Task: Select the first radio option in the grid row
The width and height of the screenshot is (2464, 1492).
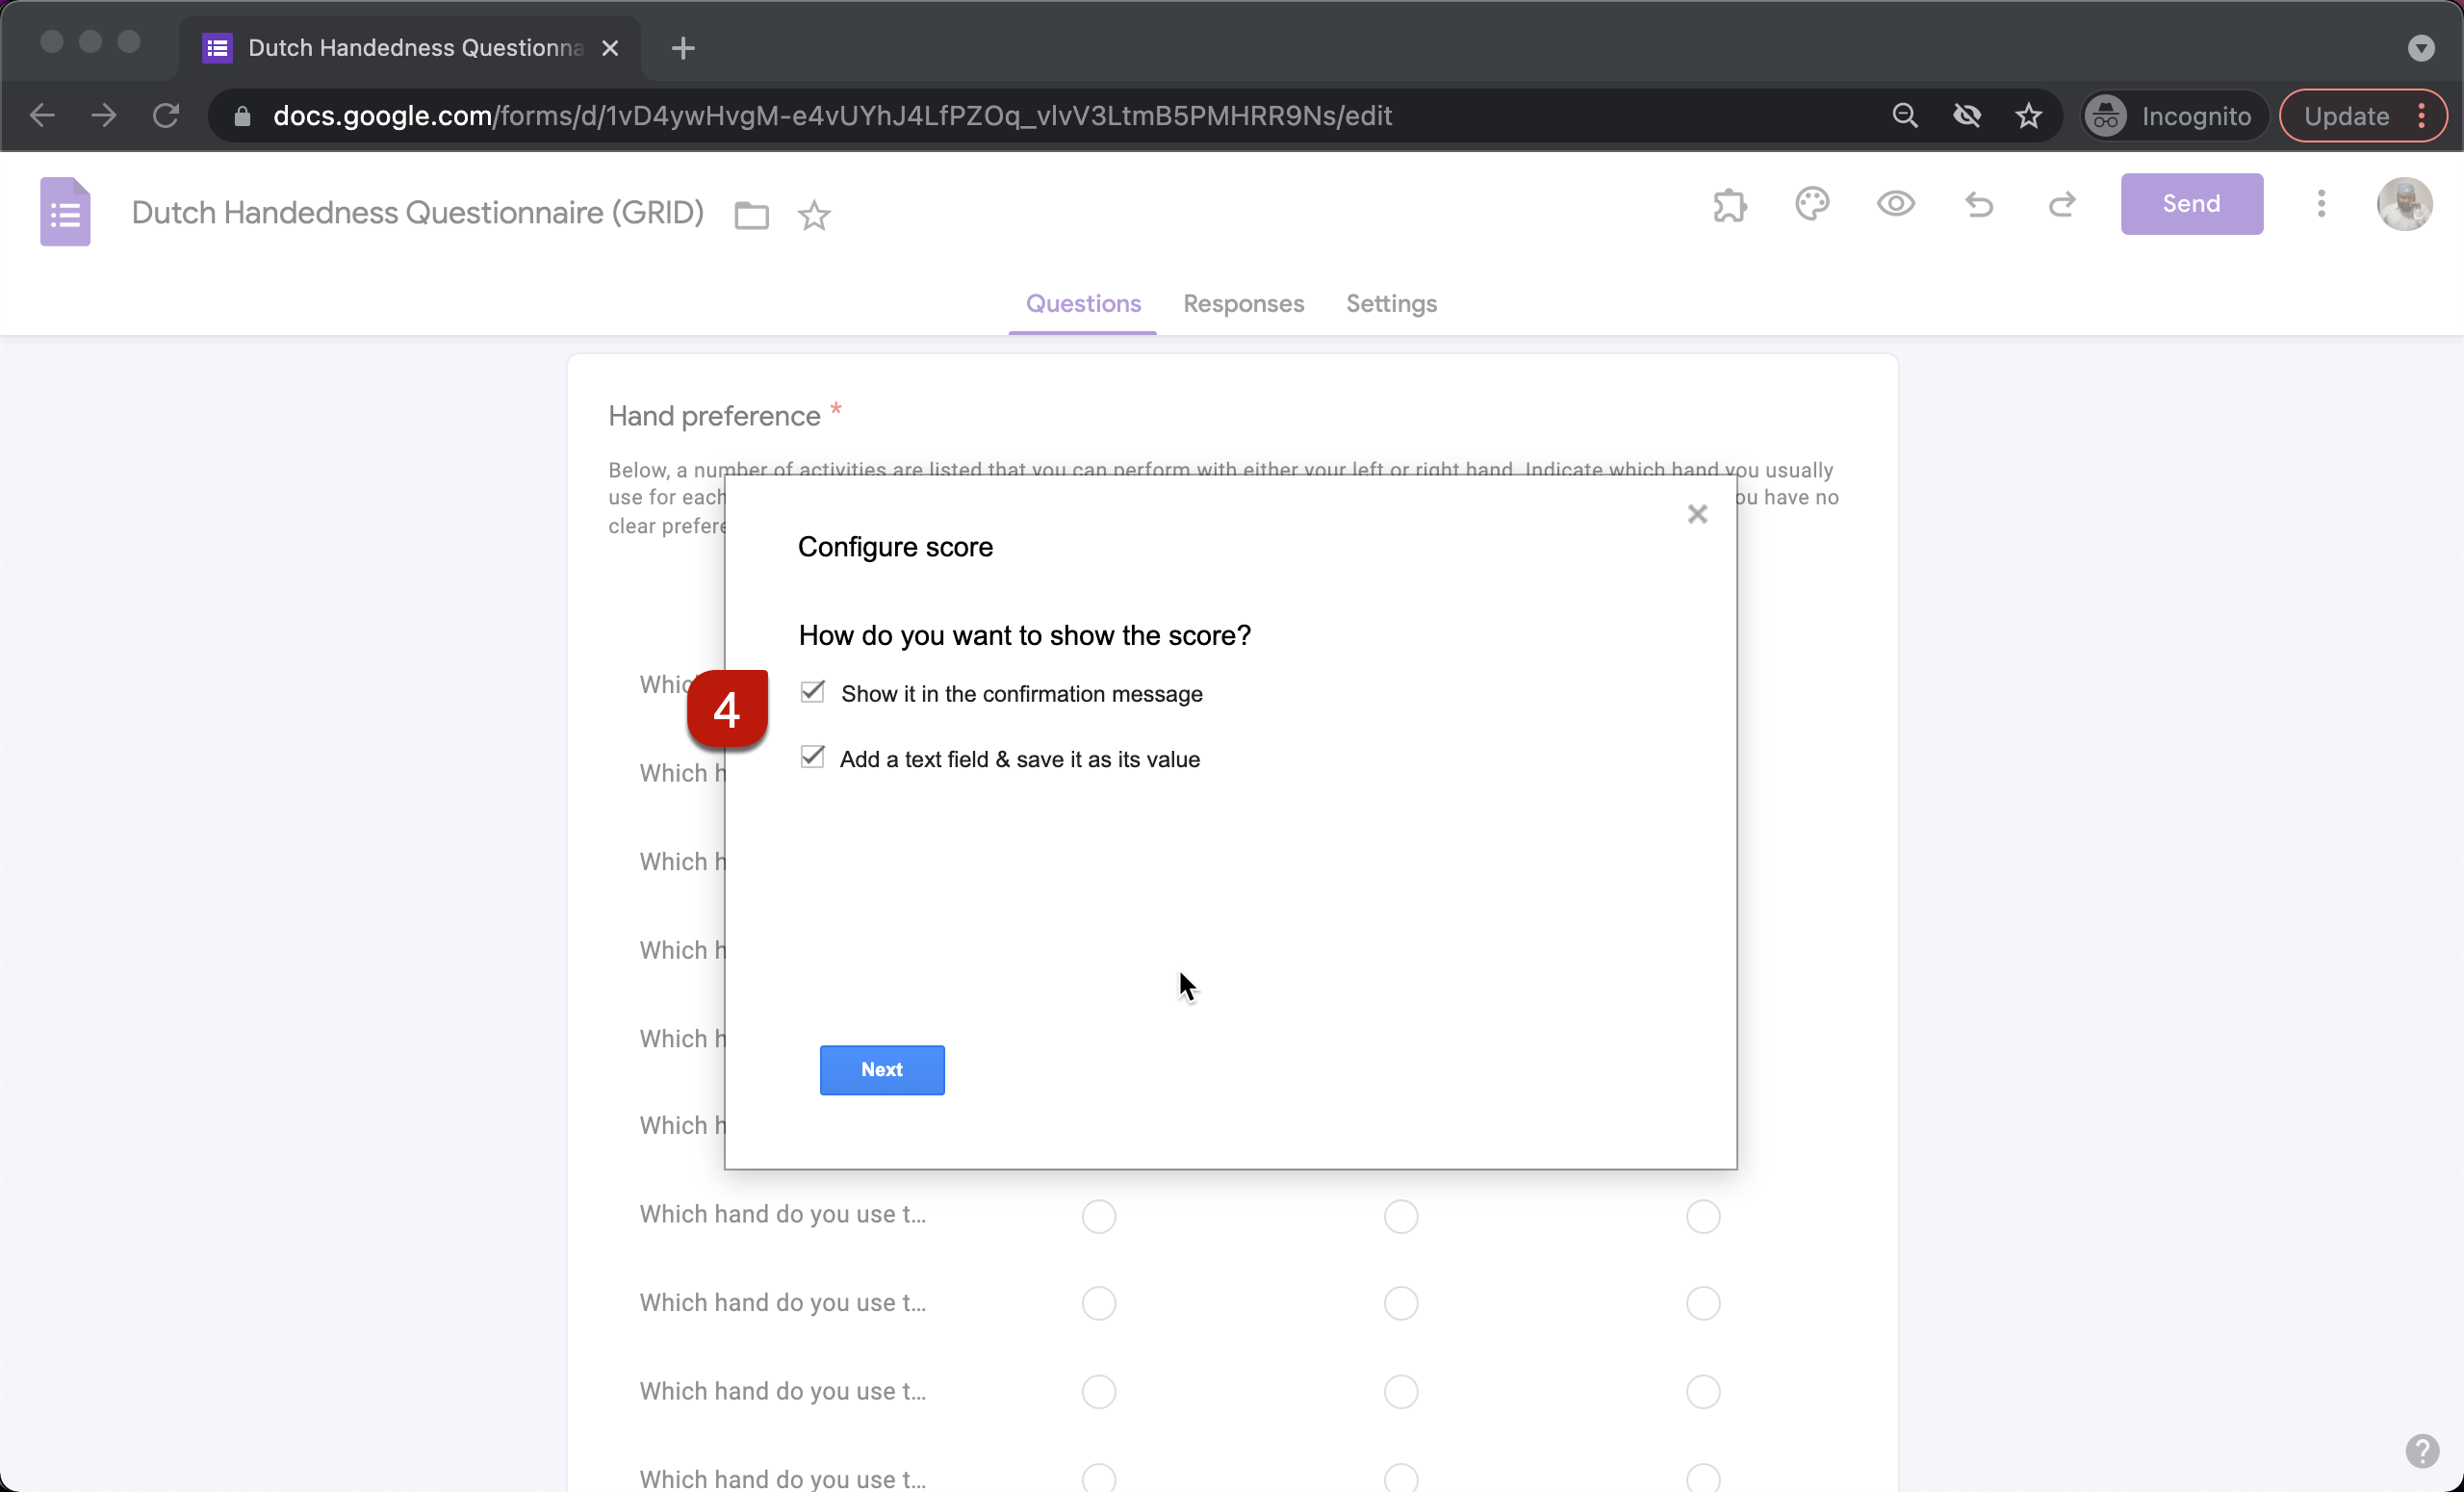Action: 1097,1216
